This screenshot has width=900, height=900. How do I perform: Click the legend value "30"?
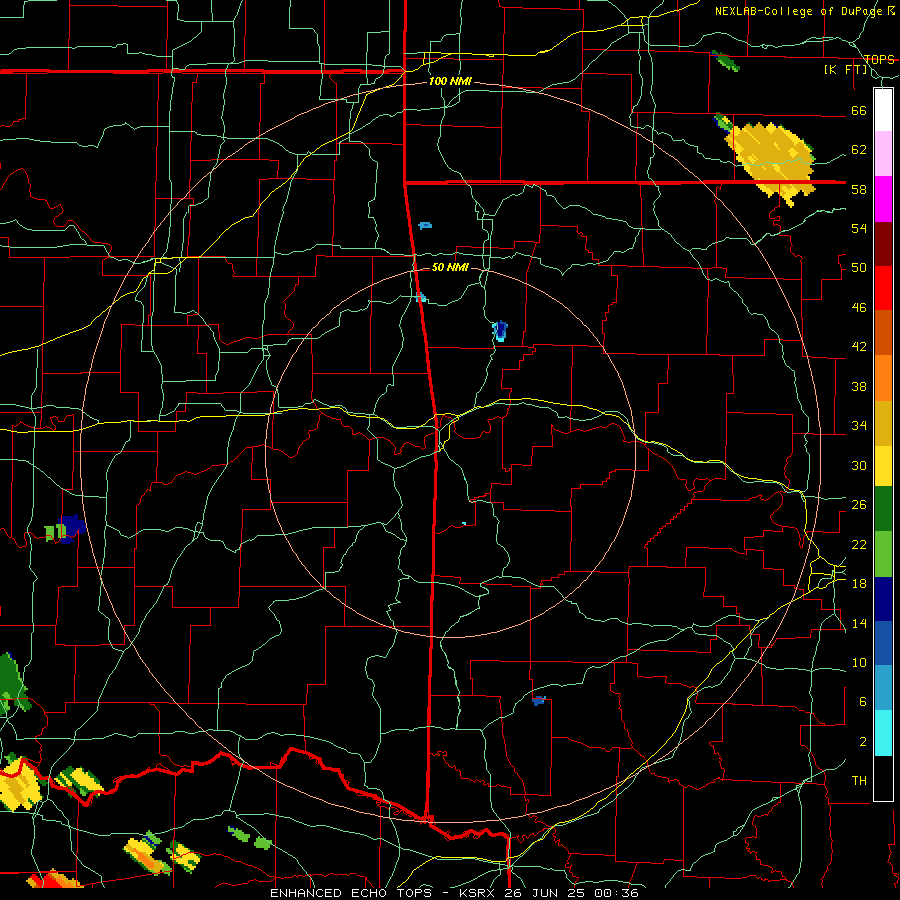(x=859, y=465)
